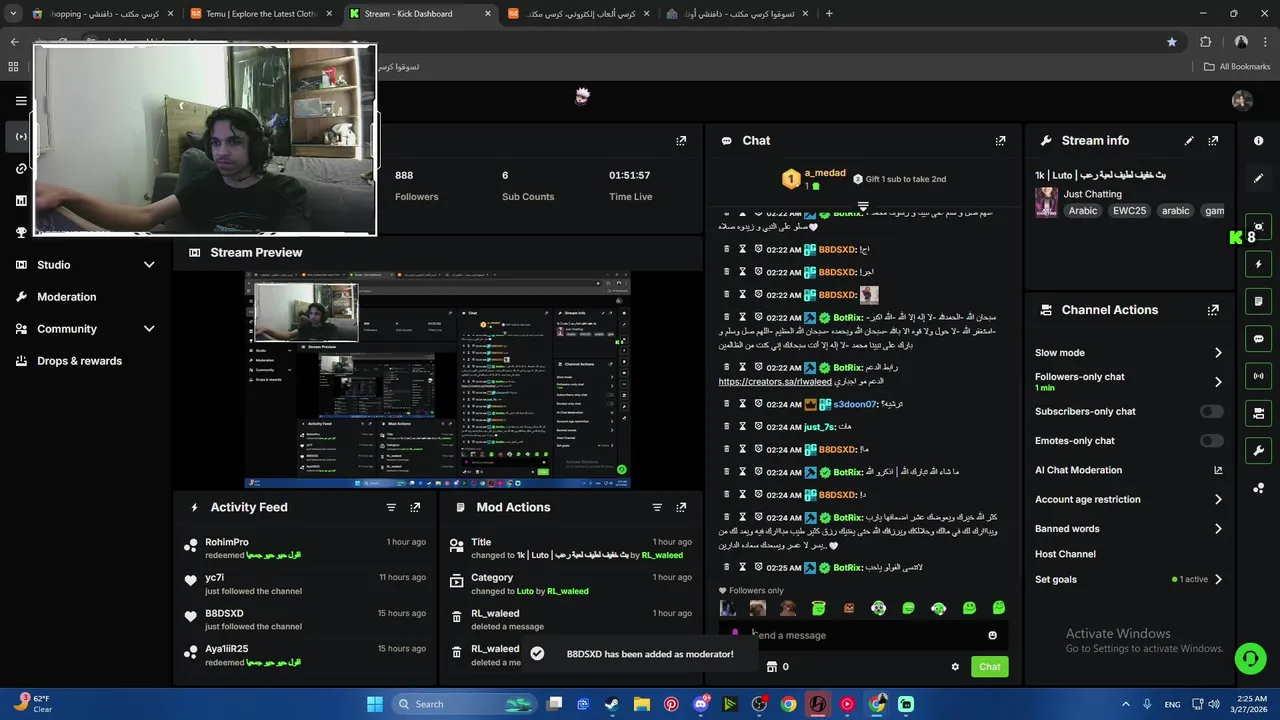The height and width of the screenshot is (720, 1280).
Task: Pop out the Channel Actions panel
Action: click(1213, 310)
